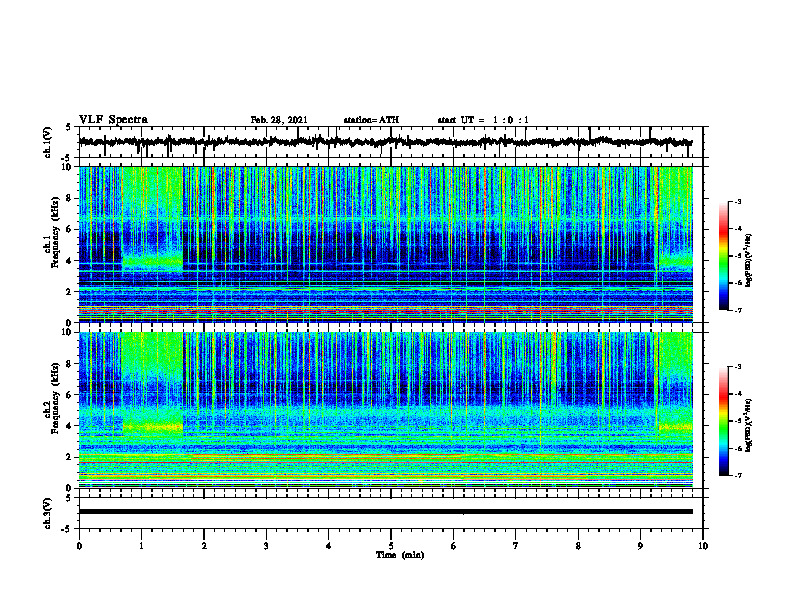Click the ch.1 spectrogram panel
The image size is (792, 612).
[385, 244]
